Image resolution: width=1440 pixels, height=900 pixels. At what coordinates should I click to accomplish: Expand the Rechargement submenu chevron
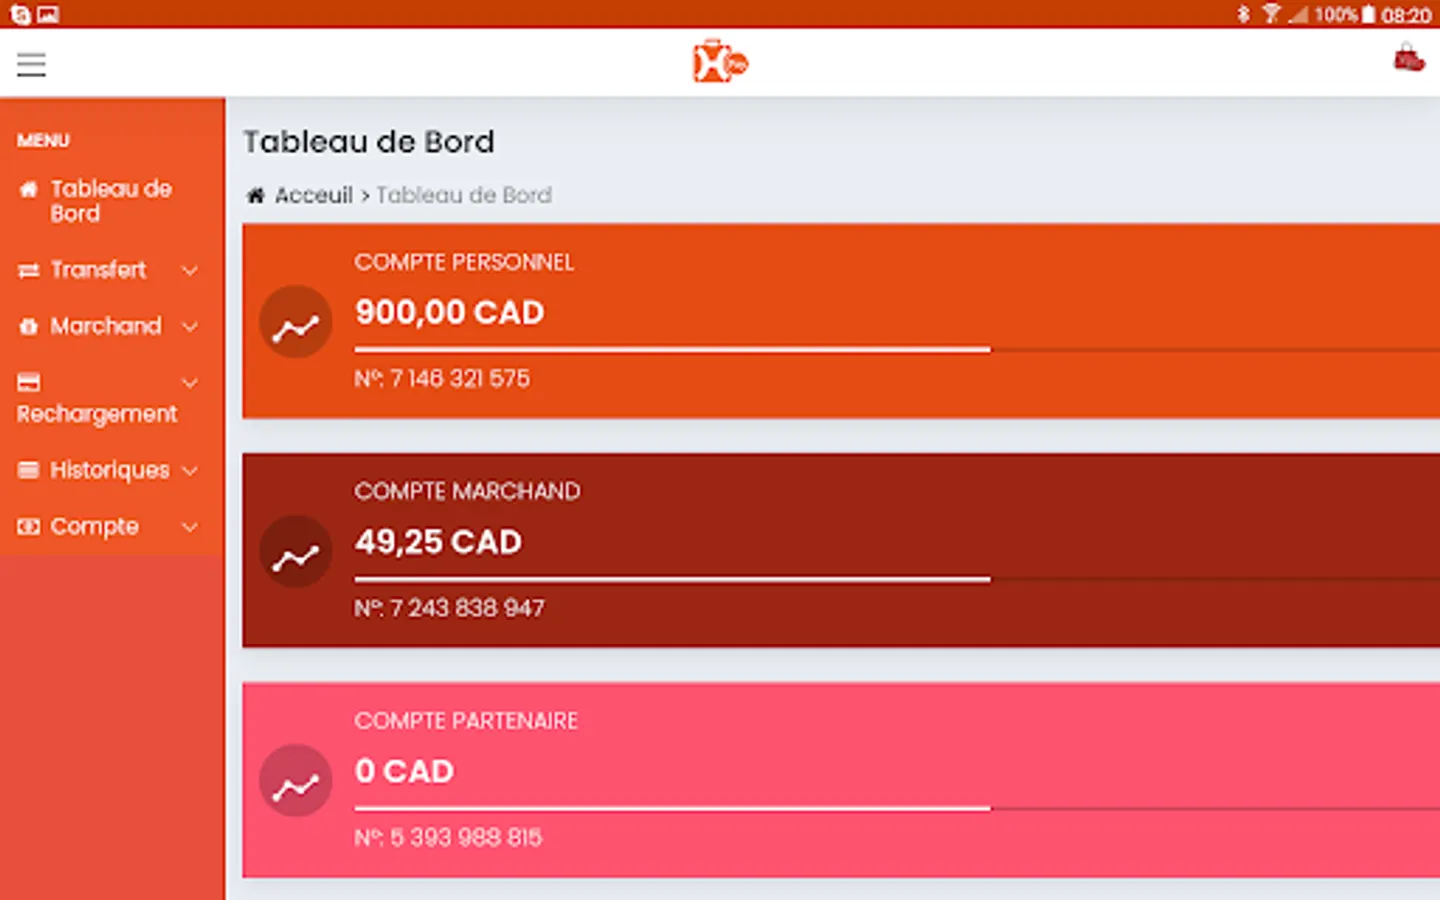coord(190,383)
